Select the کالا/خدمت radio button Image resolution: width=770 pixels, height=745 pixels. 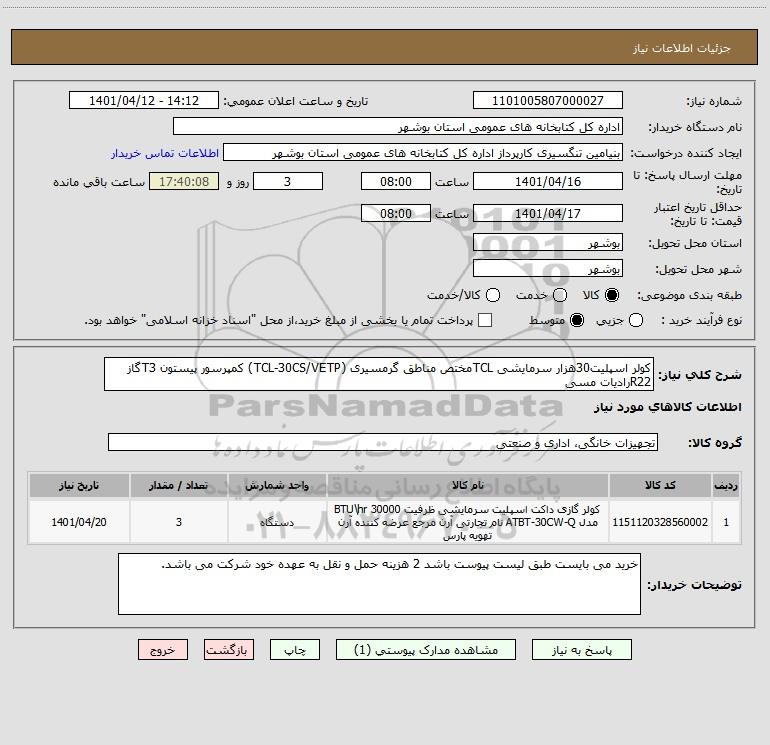click(493, 295)
